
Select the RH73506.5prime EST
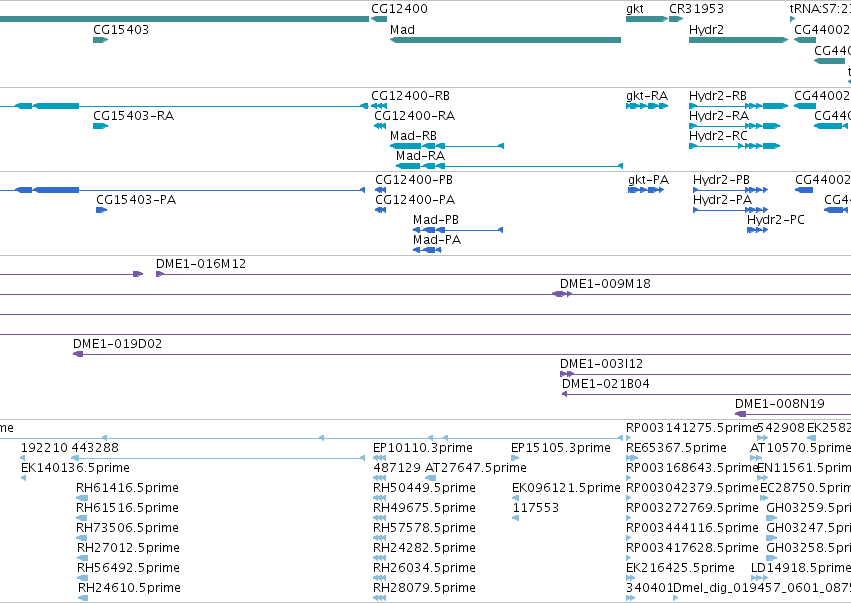(82, 538)
